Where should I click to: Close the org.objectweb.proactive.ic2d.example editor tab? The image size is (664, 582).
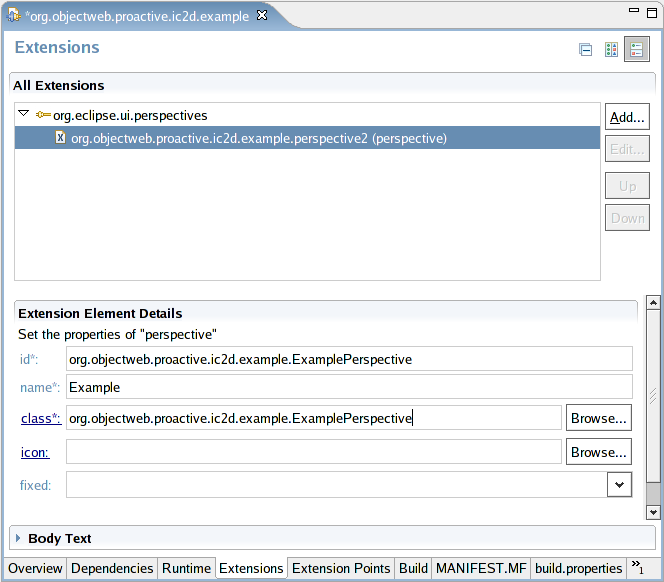[x=262, y=16]
